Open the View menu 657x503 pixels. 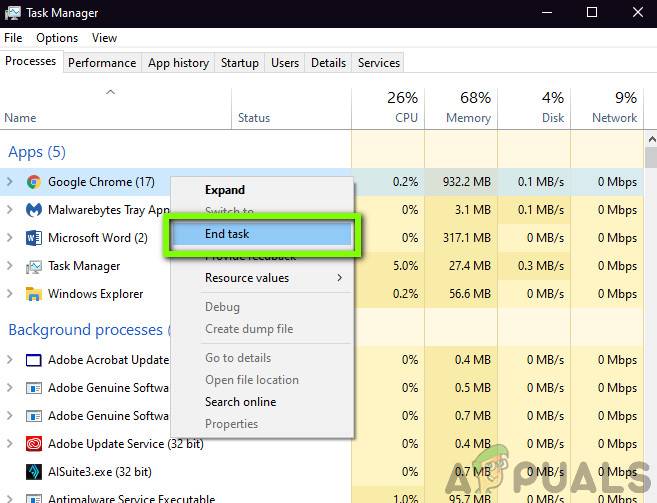[x=104, y=38]
